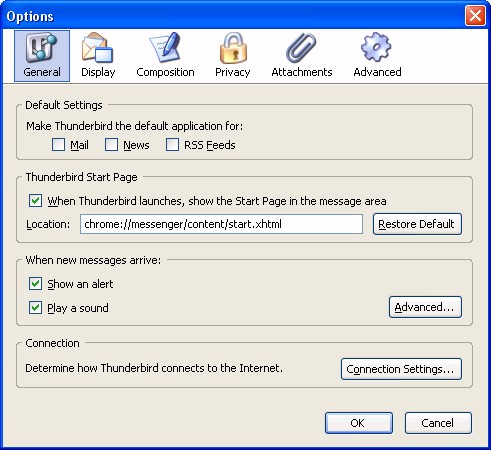Open the Attachments paperclip icon
The width and height of the screenshot is (491, 450).
coord(301,48)
